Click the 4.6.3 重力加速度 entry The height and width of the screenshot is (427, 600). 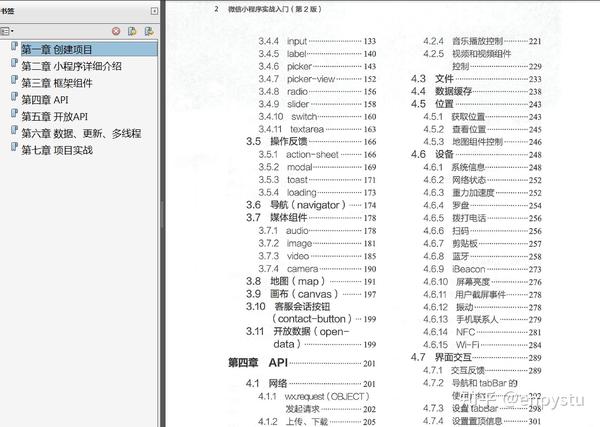point(483,193)
